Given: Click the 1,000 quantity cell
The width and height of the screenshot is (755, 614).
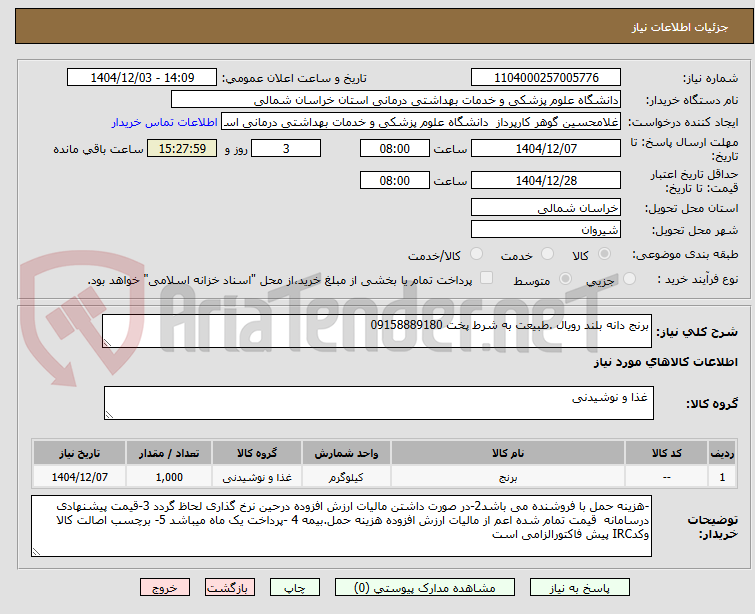Looking at the screenshot, I should click(x=169, y=477).
